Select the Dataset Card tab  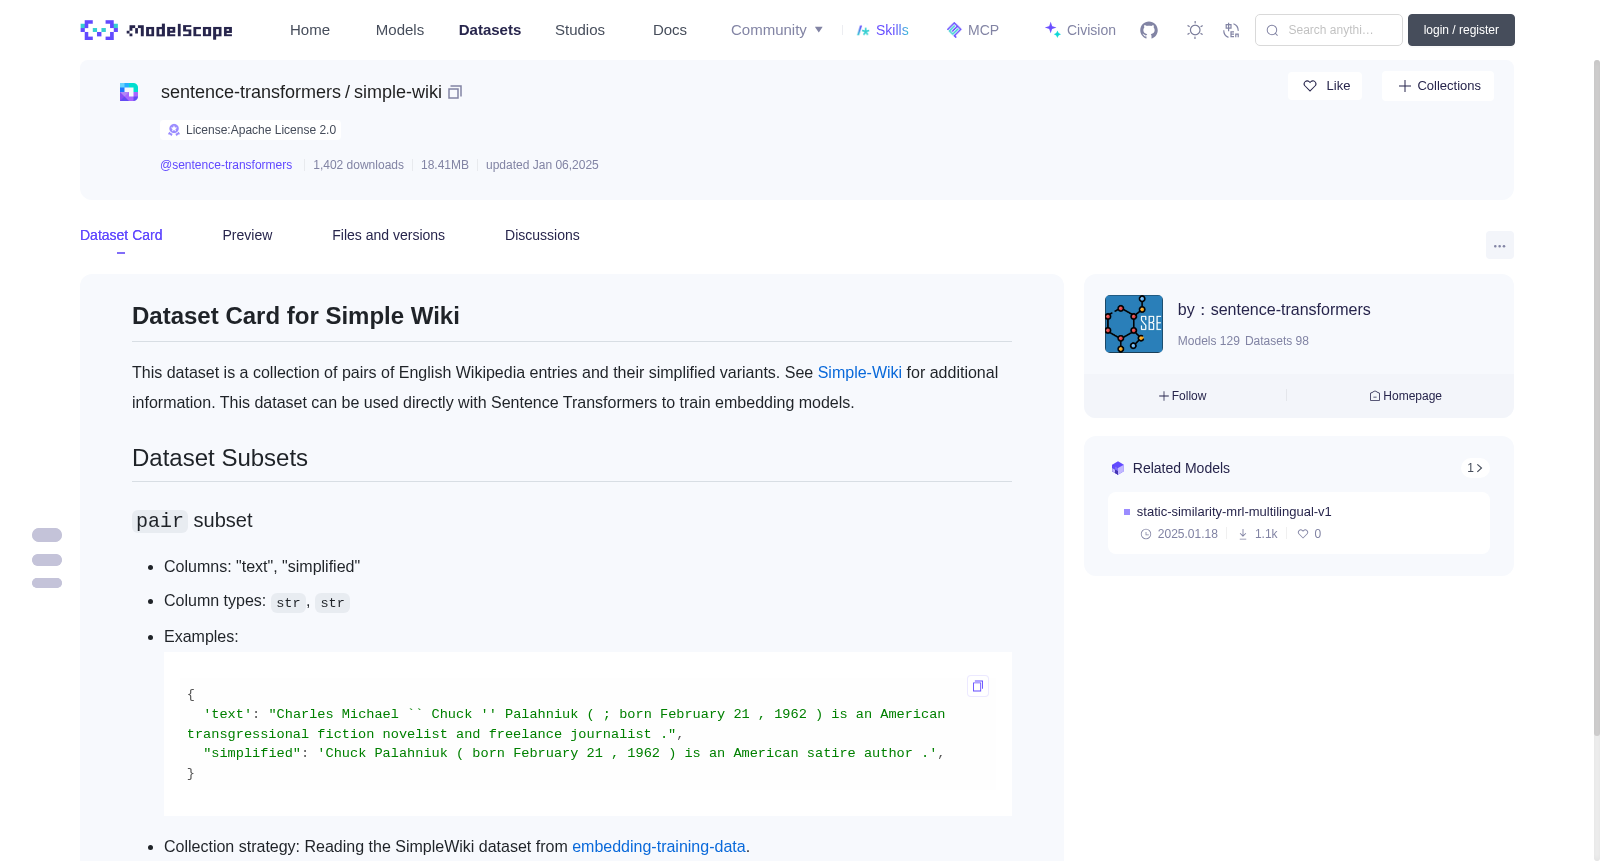(121, 235)
